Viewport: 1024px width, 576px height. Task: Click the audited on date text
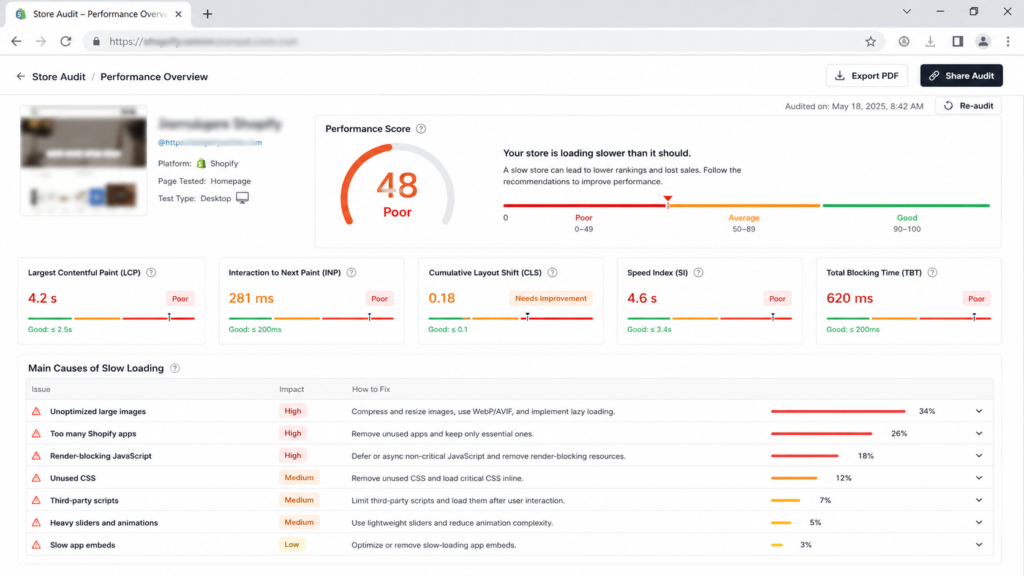click(x=854, y=106)
